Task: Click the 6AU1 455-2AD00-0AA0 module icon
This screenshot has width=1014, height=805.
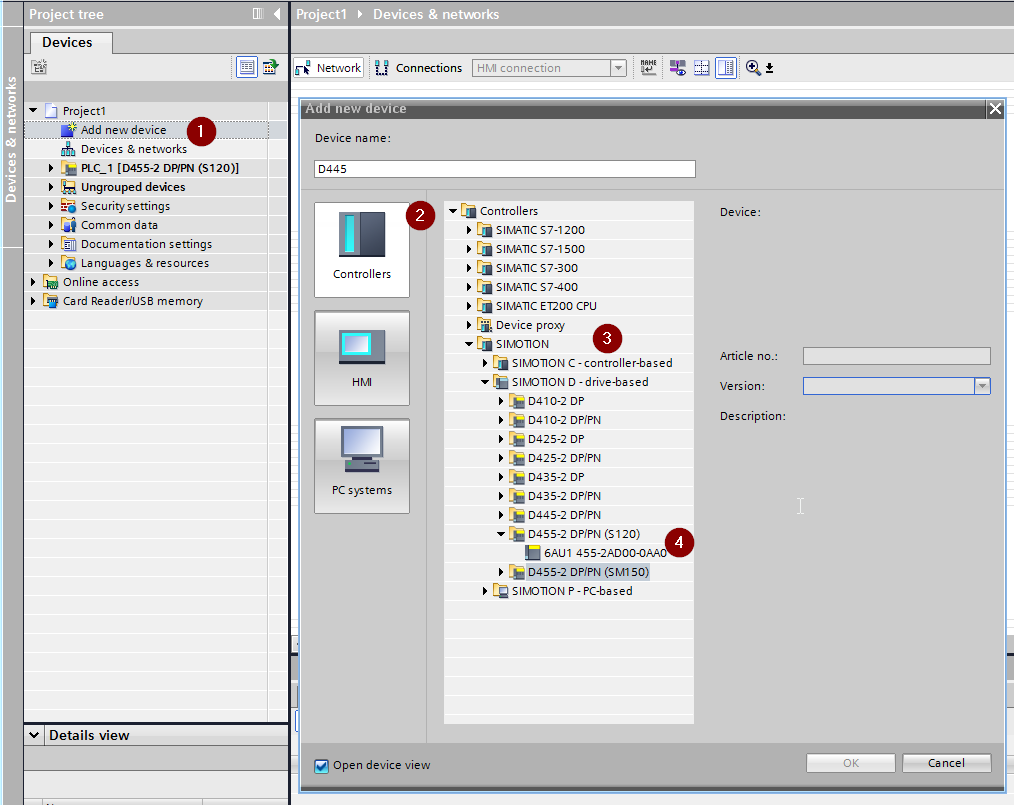Action: [x=533, y=553]
